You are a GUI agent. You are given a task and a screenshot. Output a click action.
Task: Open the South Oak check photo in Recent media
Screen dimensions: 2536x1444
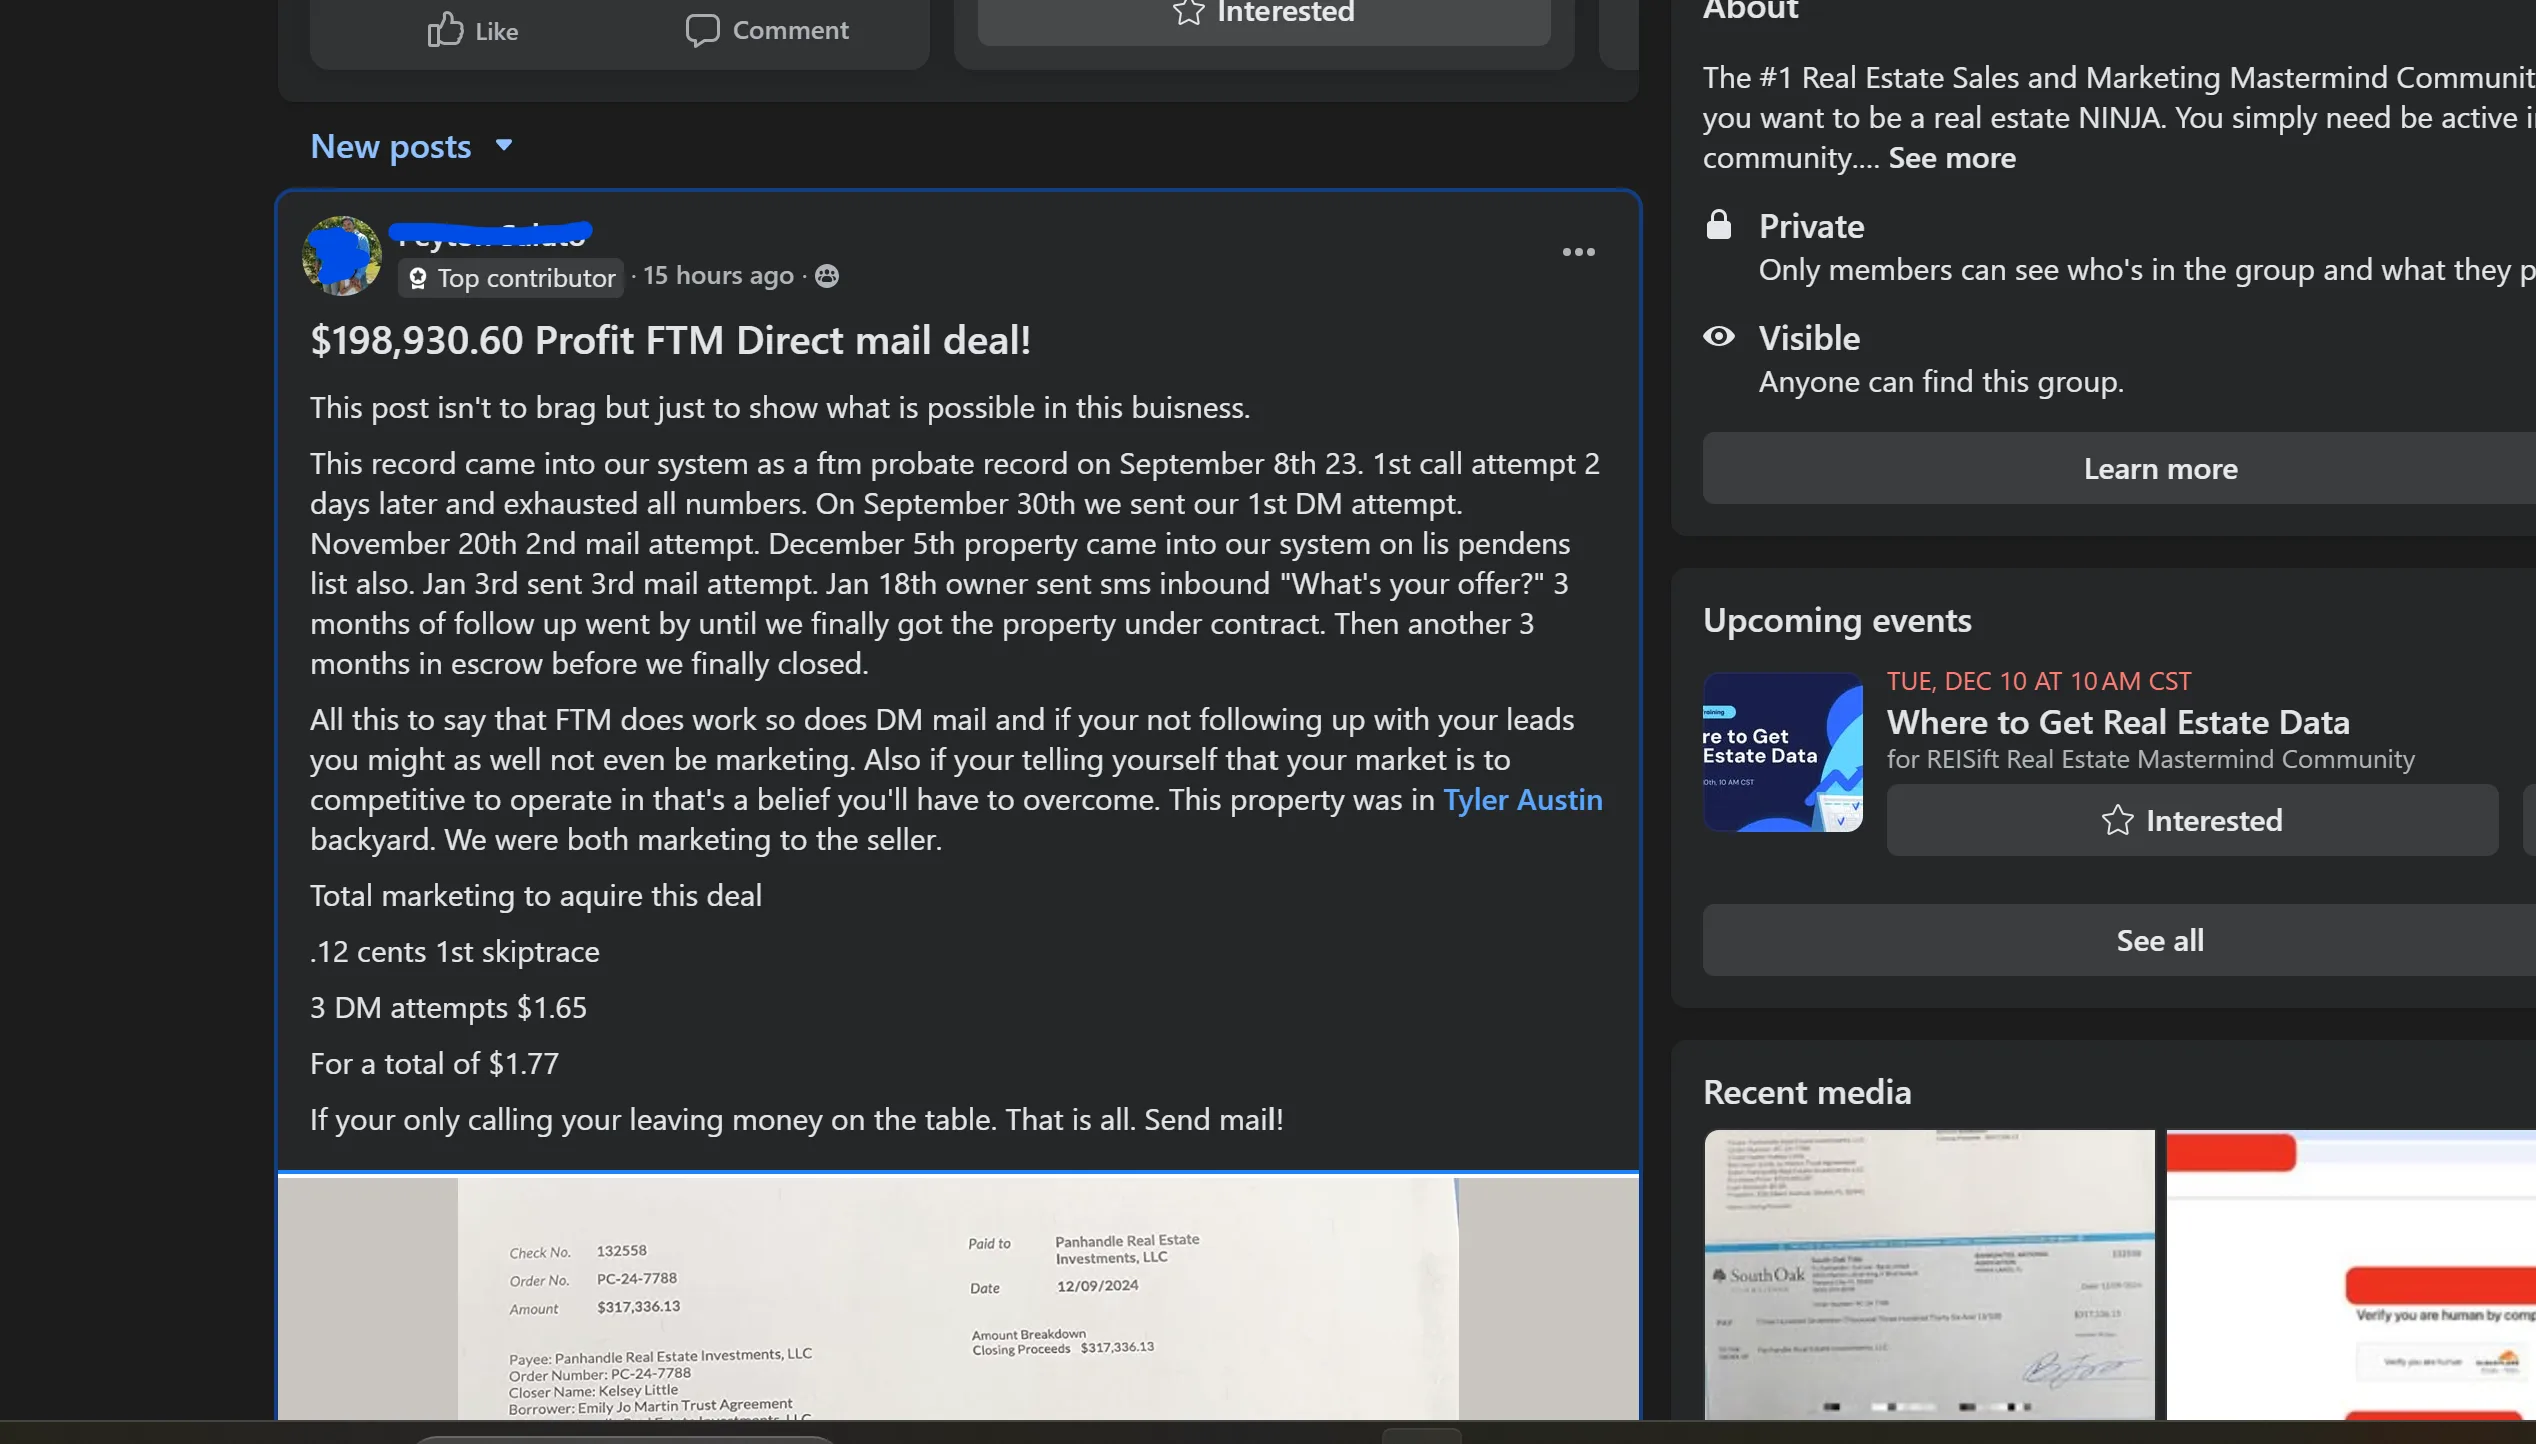pyautogui.click(x=1928, y=1274)
